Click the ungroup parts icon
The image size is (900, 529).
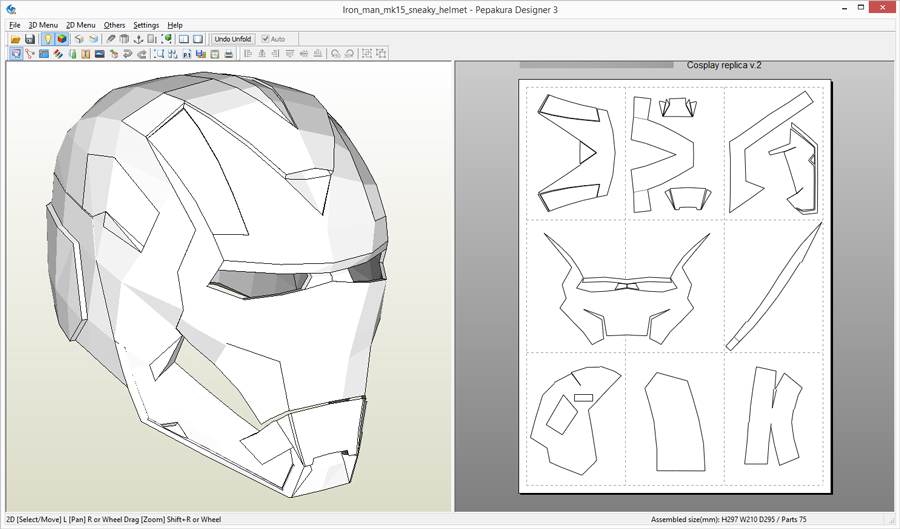pos(380,54)
